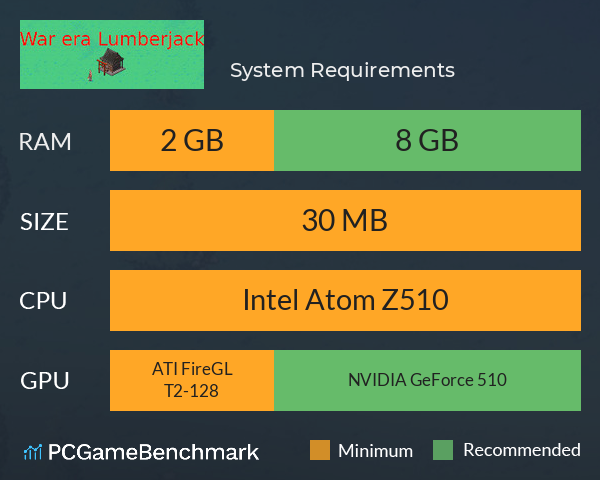Click the red War era Lumberjack title text

click(x=112, y=39)
